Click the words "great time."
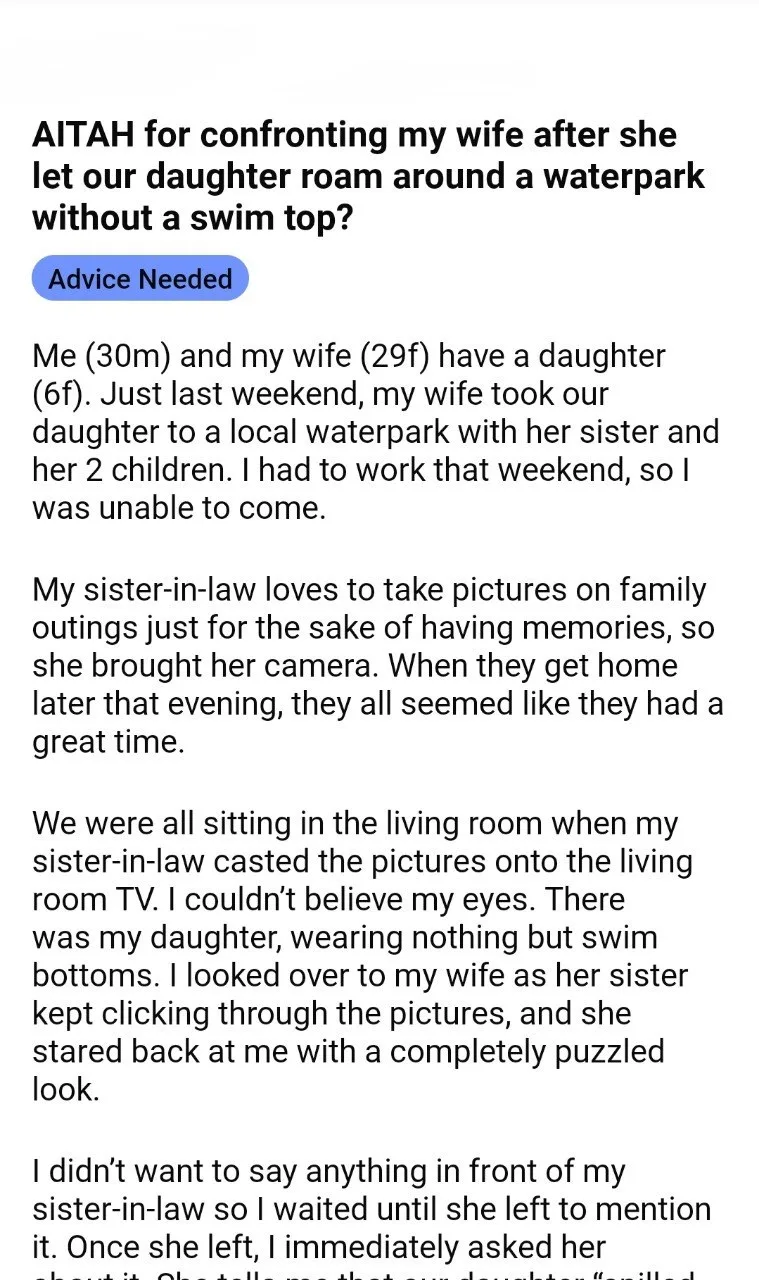Image resolution: width=759 pixels, height=1280 pixels. [x=108, y=742]
